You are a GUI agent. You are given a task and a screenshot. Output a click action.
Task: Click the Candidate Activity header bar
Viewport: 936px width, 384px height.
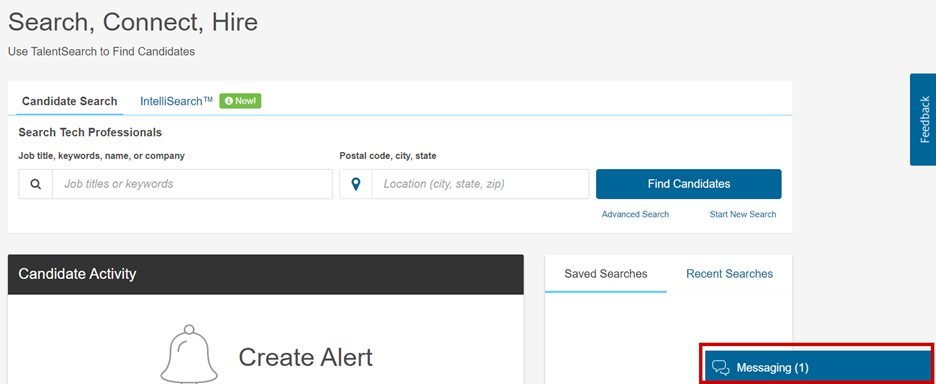(x=266, y=274)
